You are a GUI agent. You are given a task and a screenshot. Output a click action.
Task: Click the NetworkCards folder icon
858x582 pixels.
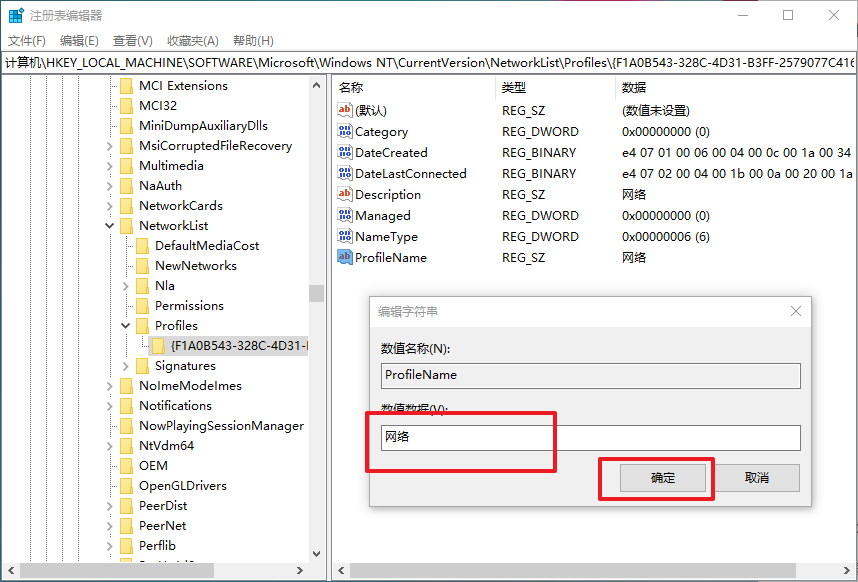pyautogui.click(x=126, y=206)
